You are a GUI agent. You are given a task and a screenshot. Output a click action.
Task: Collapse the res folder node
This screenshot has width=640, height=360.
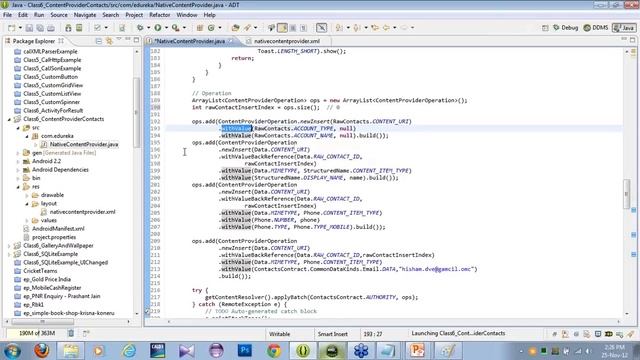pos(18,187)
